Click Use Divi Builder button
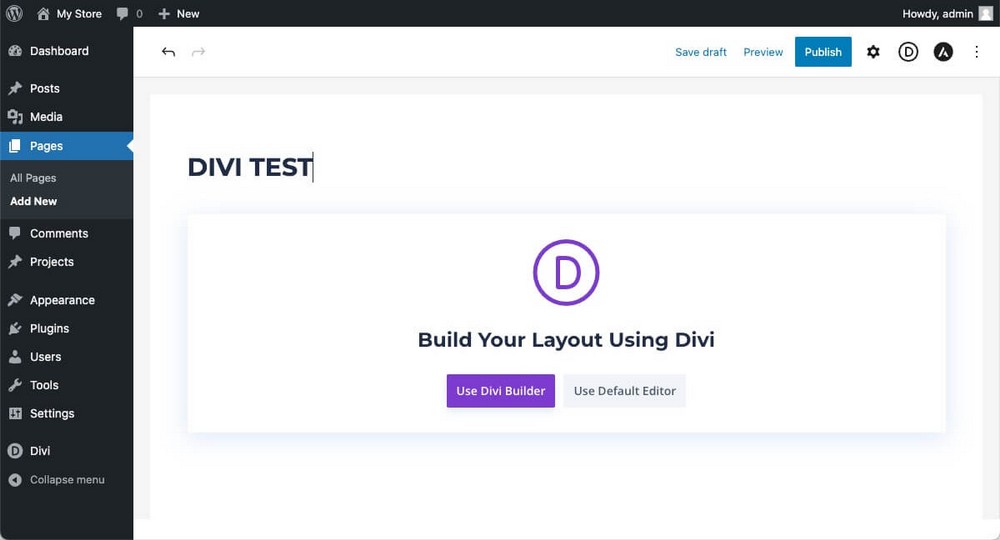 click(x=501, y=391)
